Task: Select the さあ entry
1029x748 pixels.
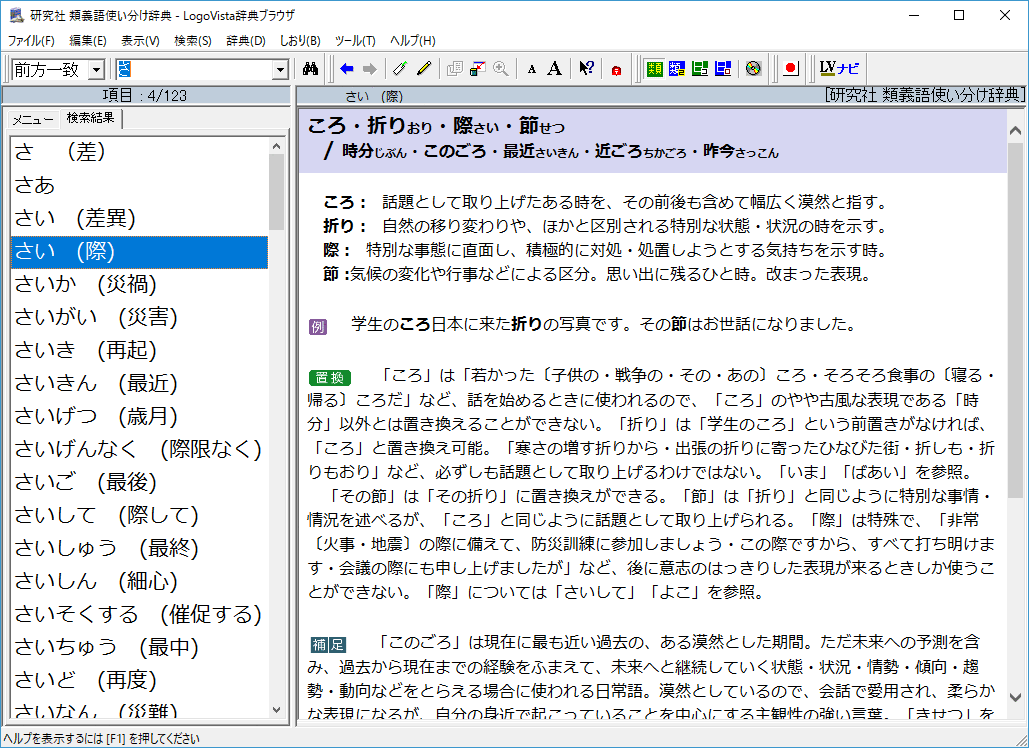Action: point(139,186)
